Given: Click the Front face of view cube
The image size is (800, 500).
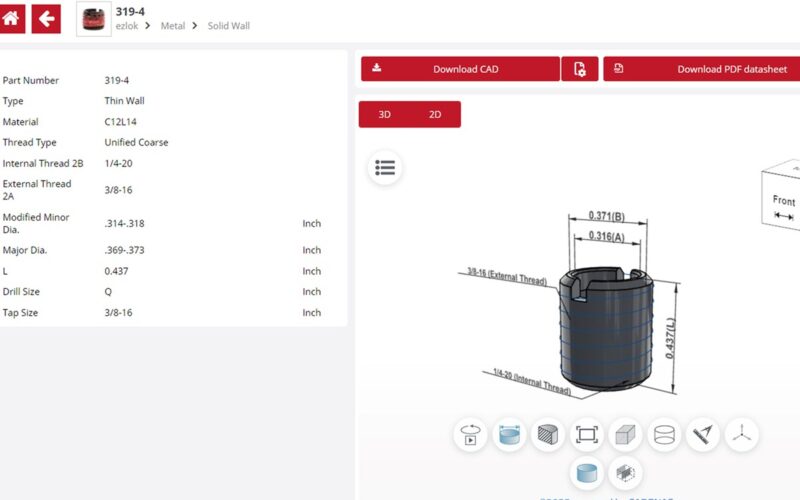Looking at the screenshot, I should (783, 202).
